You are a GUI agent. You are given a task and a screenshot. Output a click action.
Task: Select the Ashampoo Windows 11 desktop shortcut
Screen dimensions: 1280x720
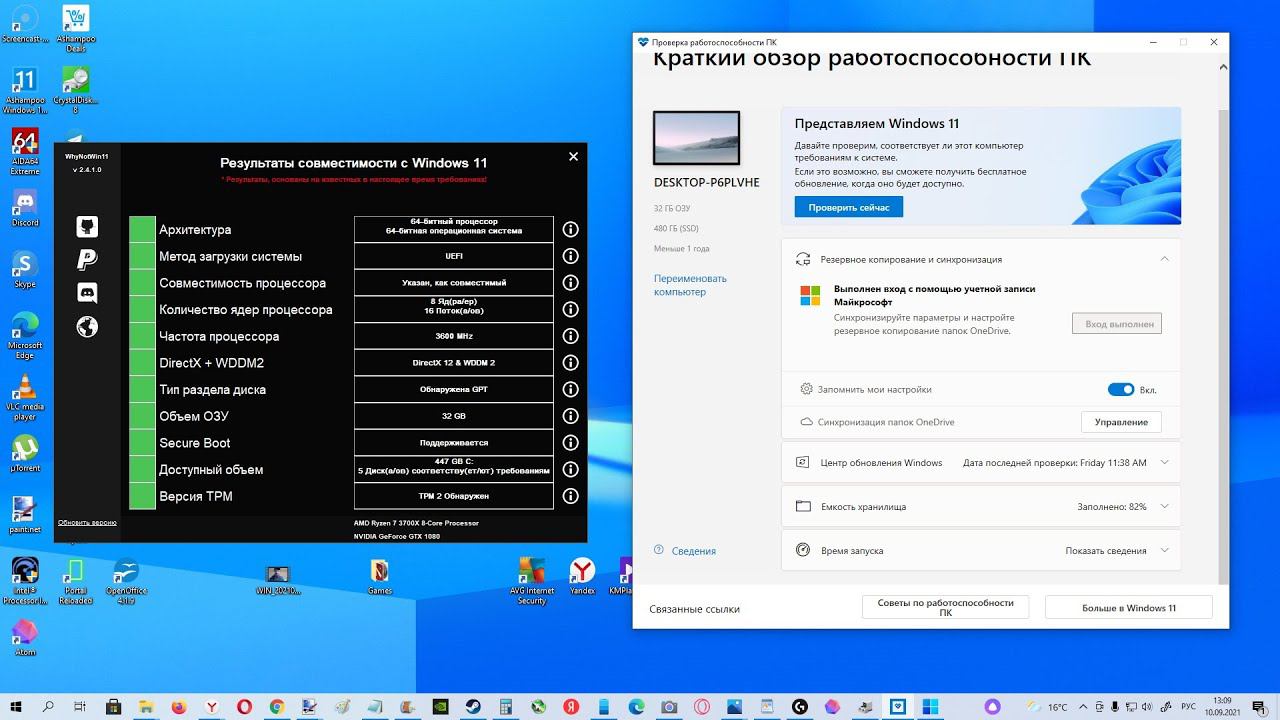coord(24,91)
